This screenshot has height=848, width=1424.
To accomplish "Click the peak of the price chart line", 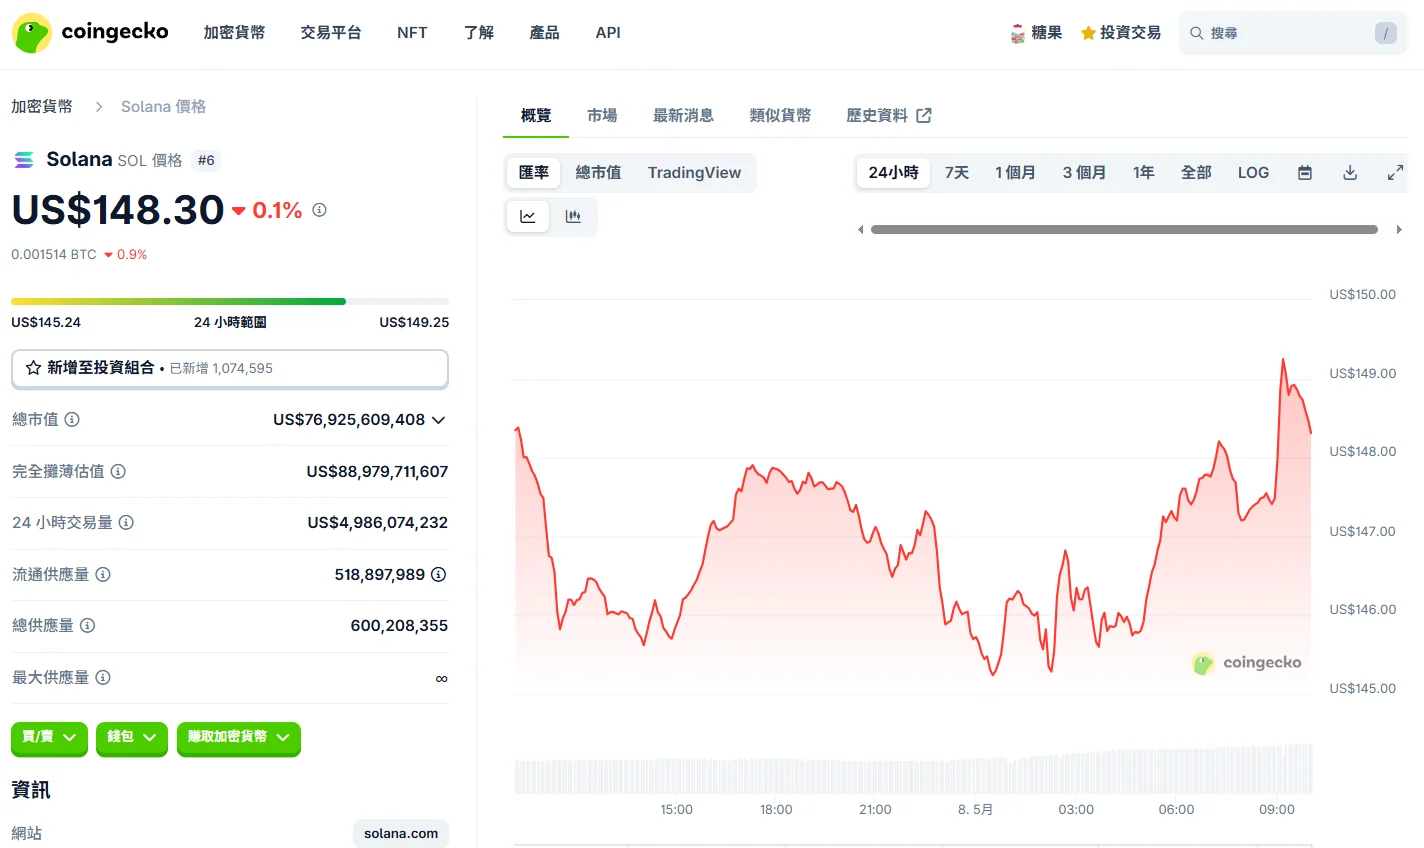I will [1283, 359].
